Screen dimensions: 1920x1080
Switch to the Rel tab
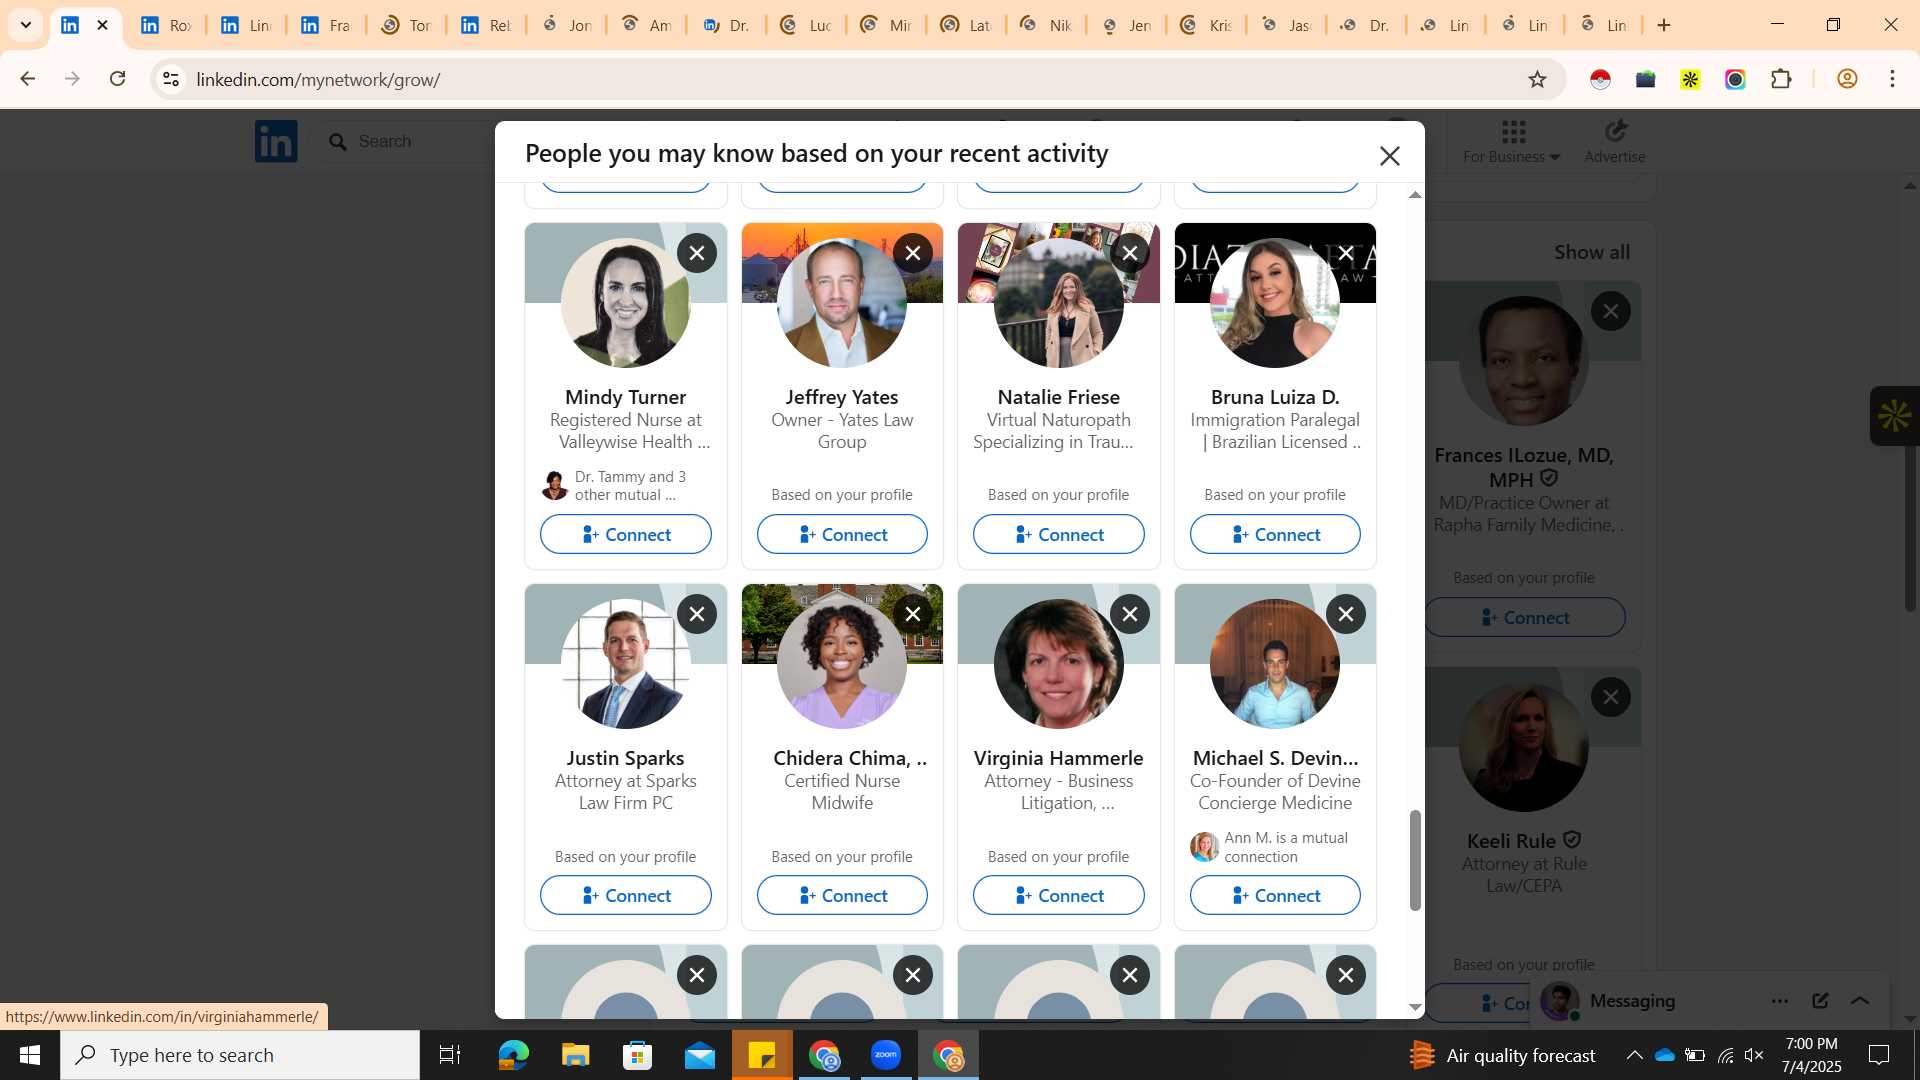(486, 25)
